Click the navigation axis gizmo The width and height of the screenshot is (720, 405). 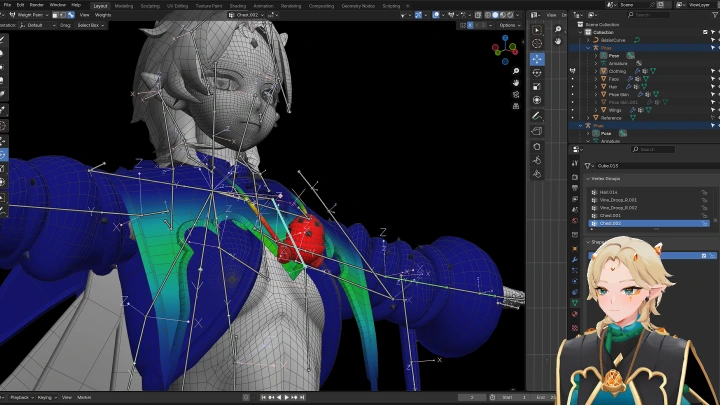(505, 48)
